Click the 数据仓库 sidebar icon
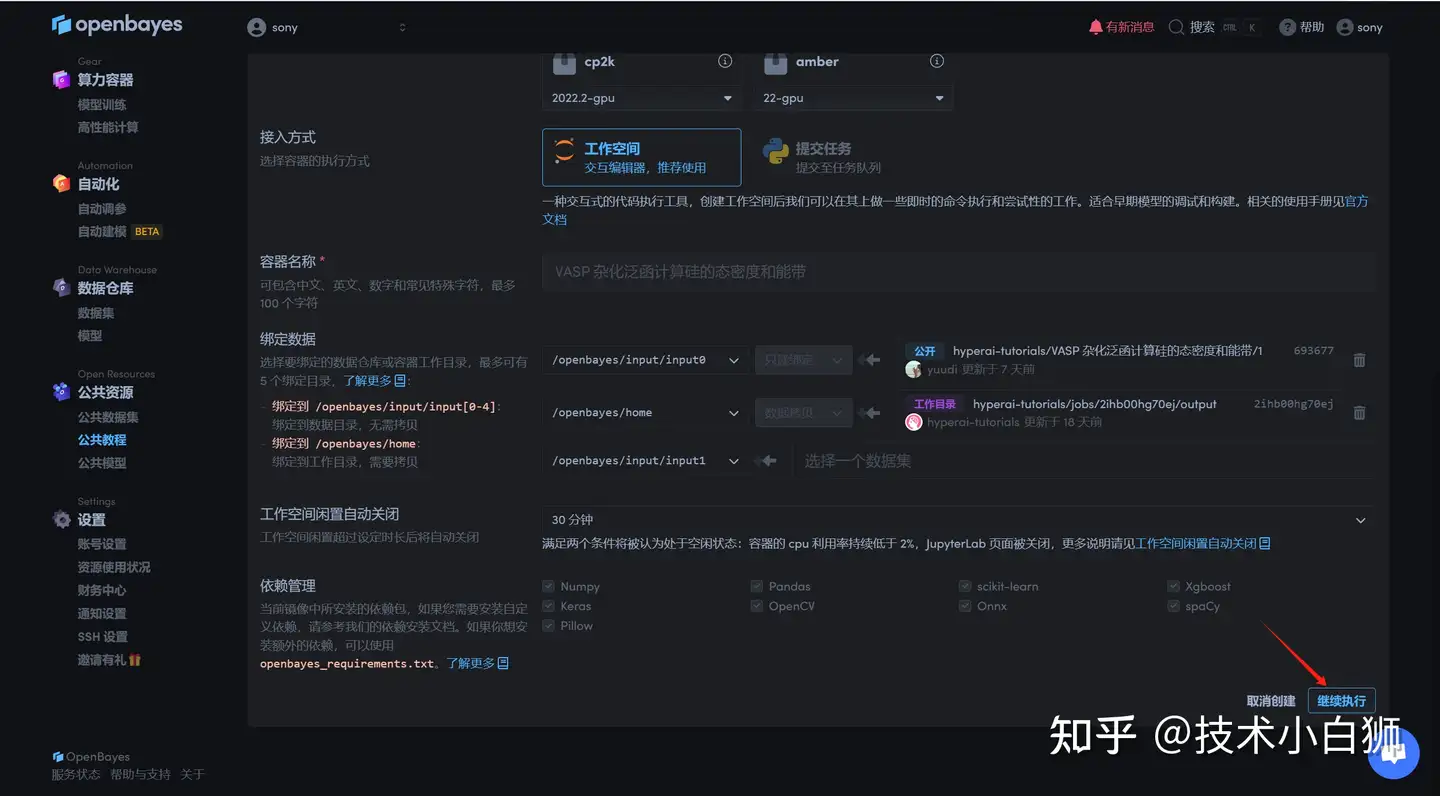Screen dimensions: 1440x796 [x=61, y=288]
